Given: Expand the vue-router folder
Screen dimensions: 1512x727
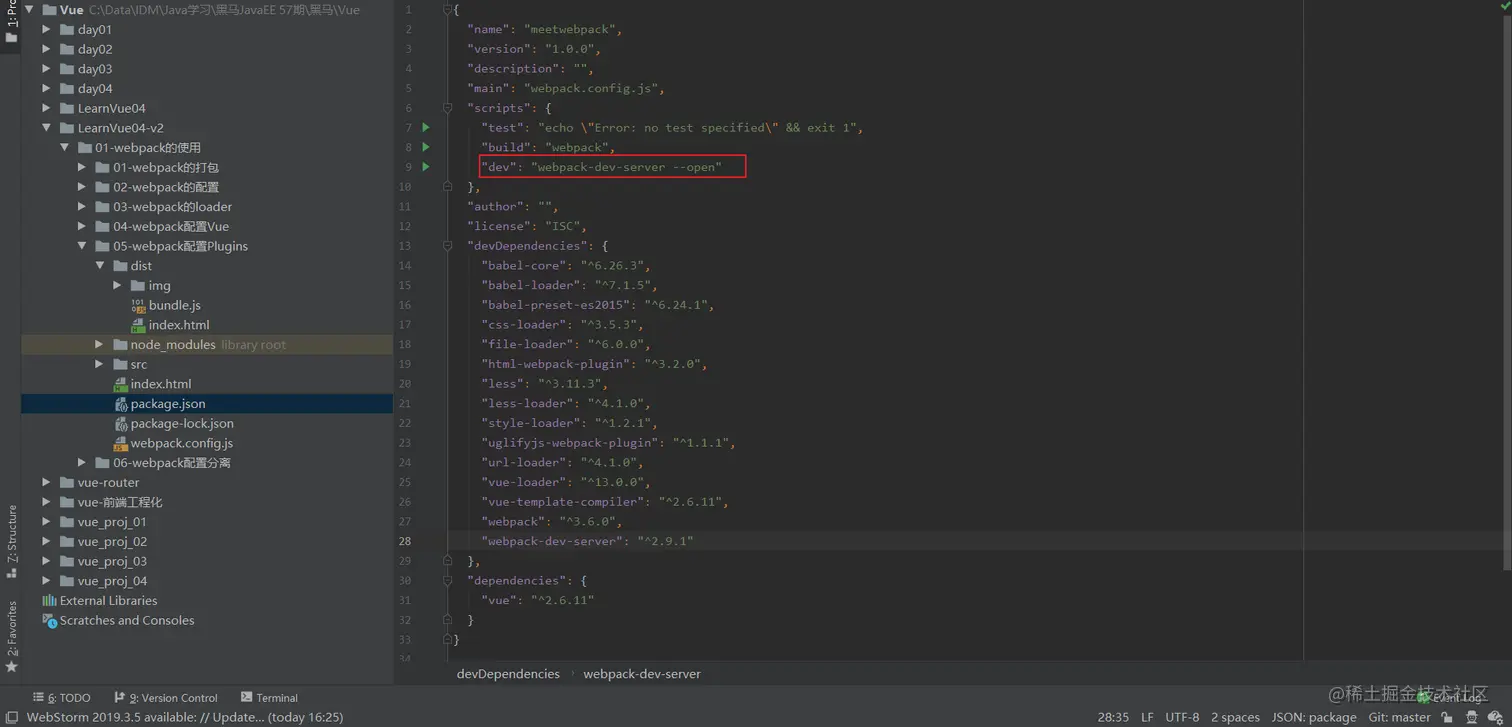Looking at the screenshot, I should (46, 482).
